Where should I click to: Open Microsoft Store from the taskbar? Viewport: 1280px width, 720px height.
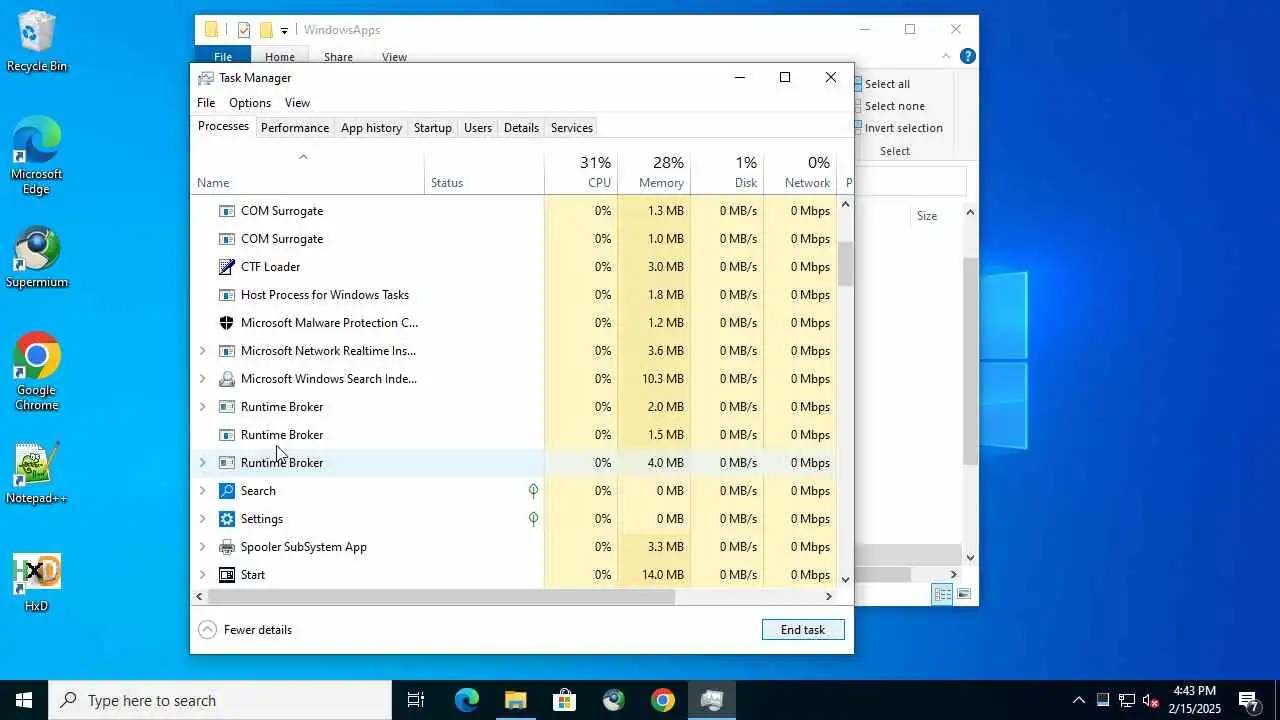pos(565,700)
